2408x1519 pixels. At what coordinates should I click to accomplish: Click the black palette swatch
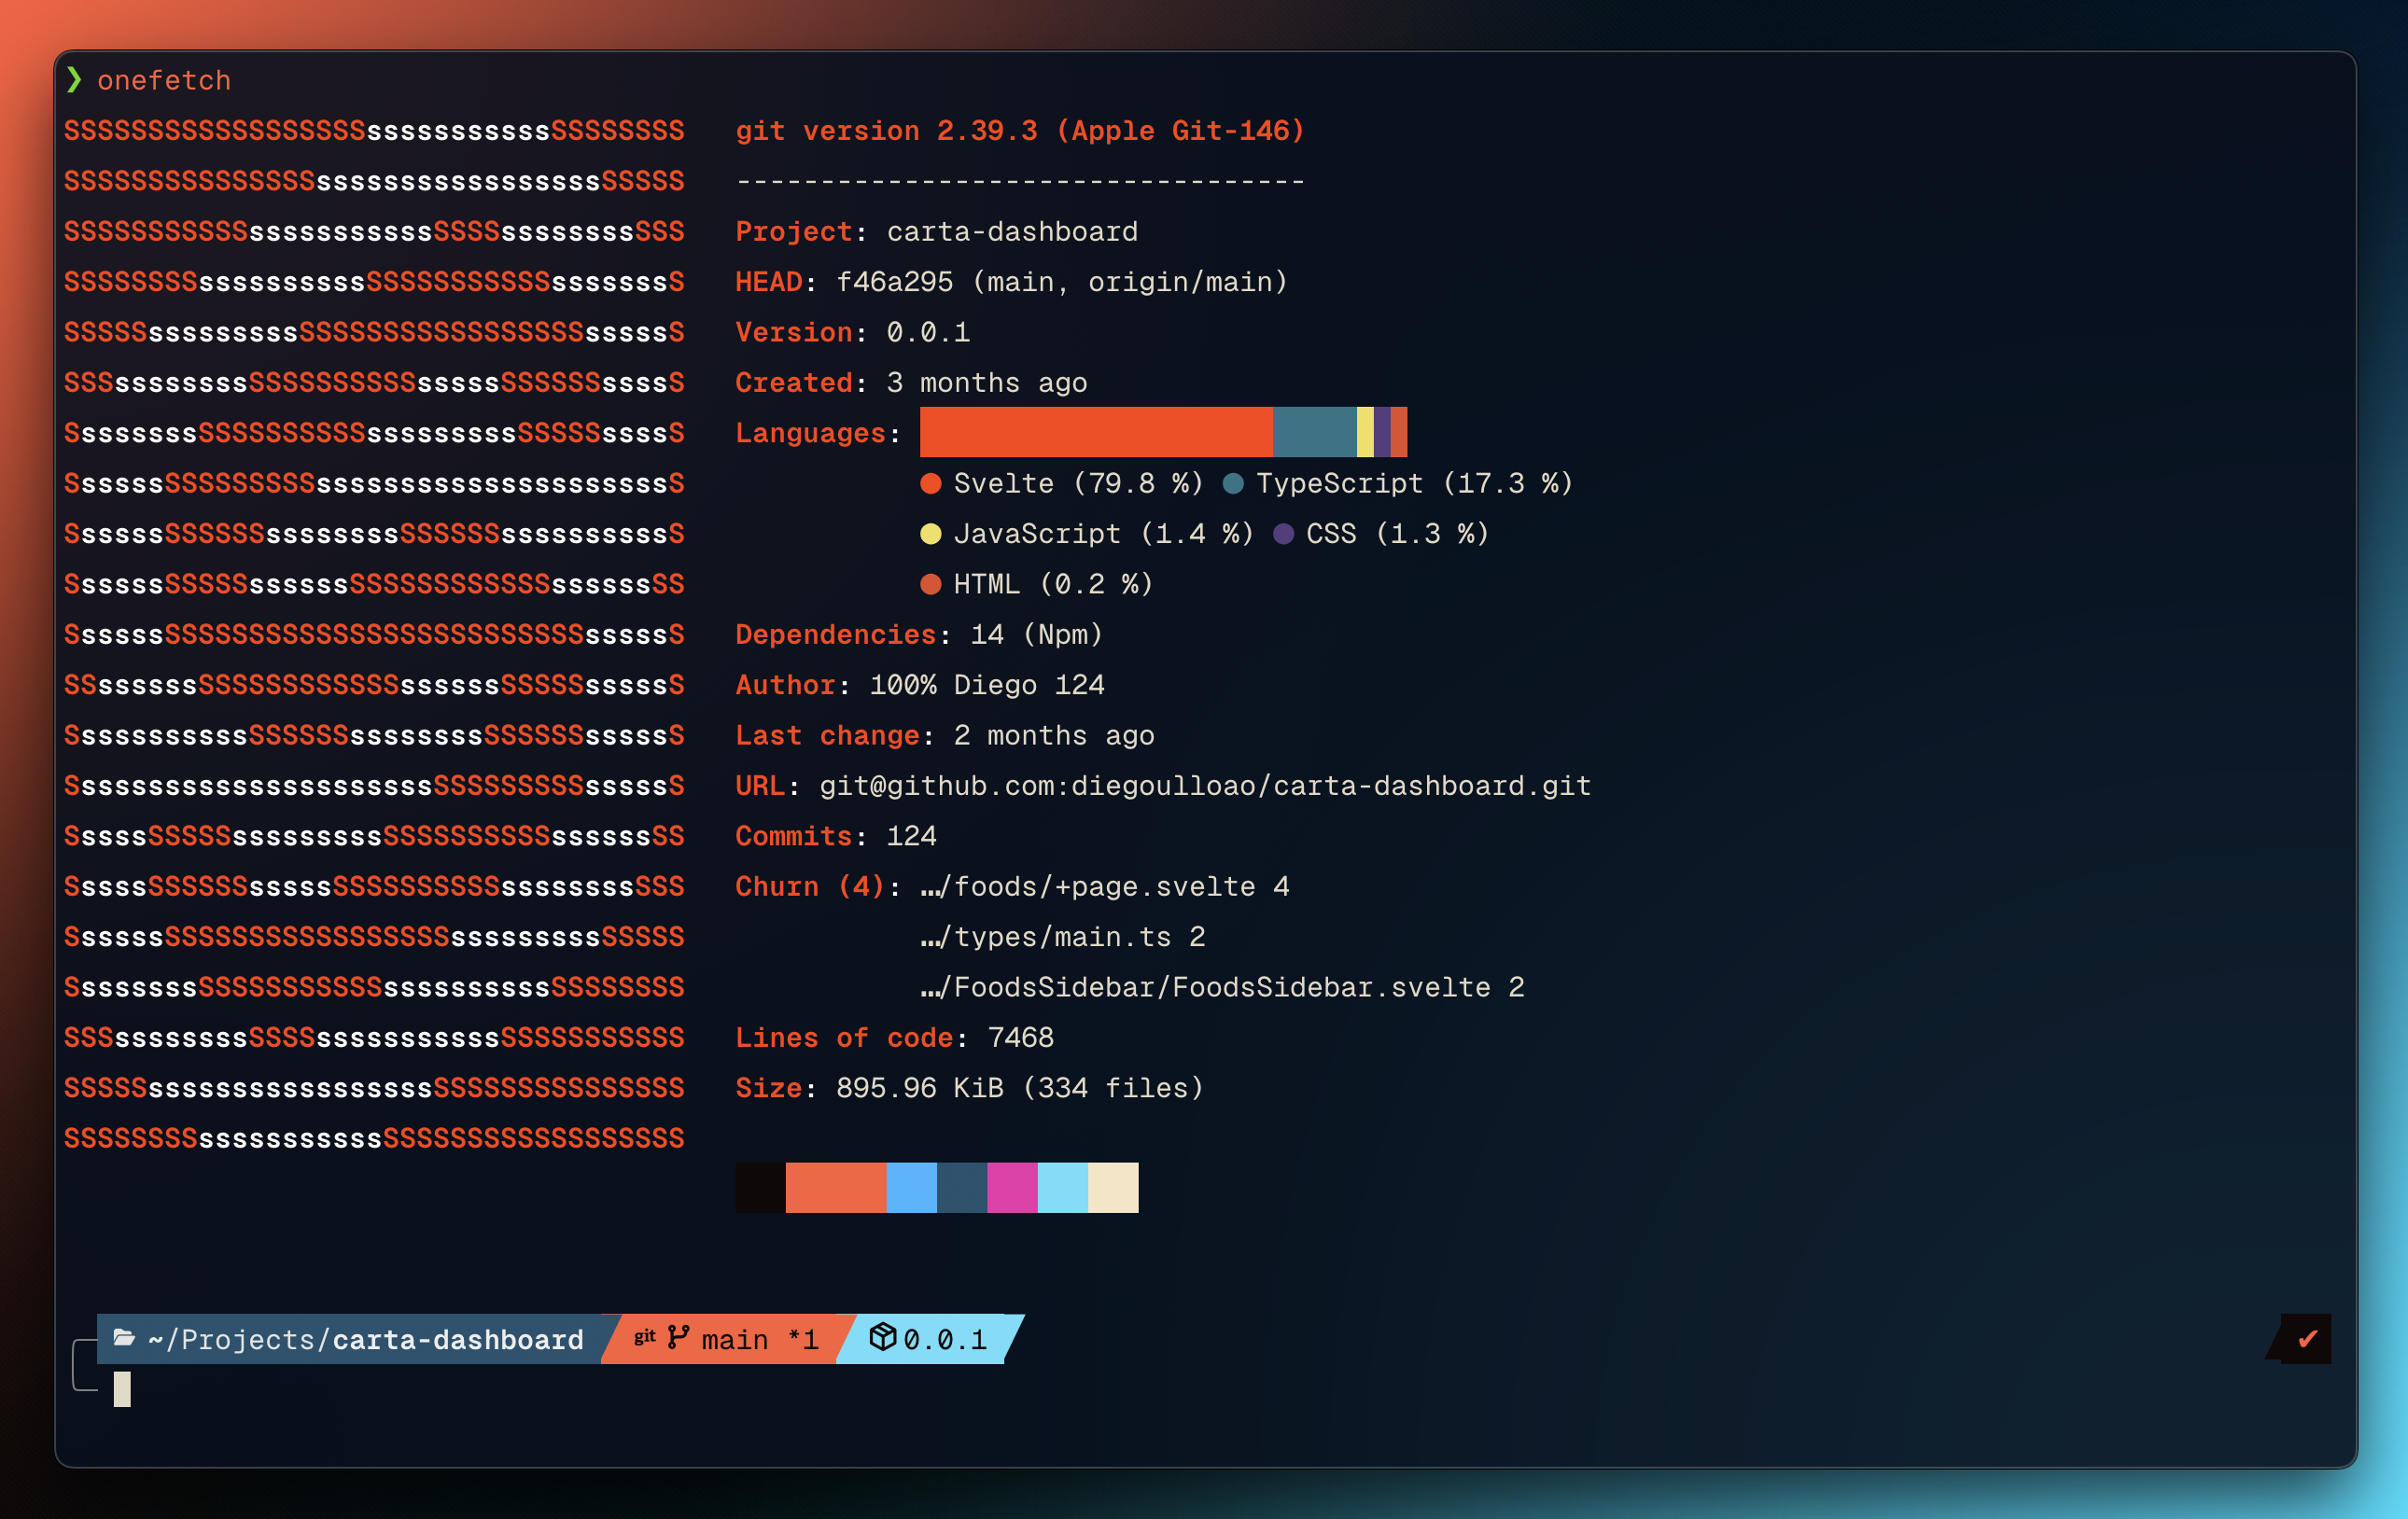pos(760,1187)
